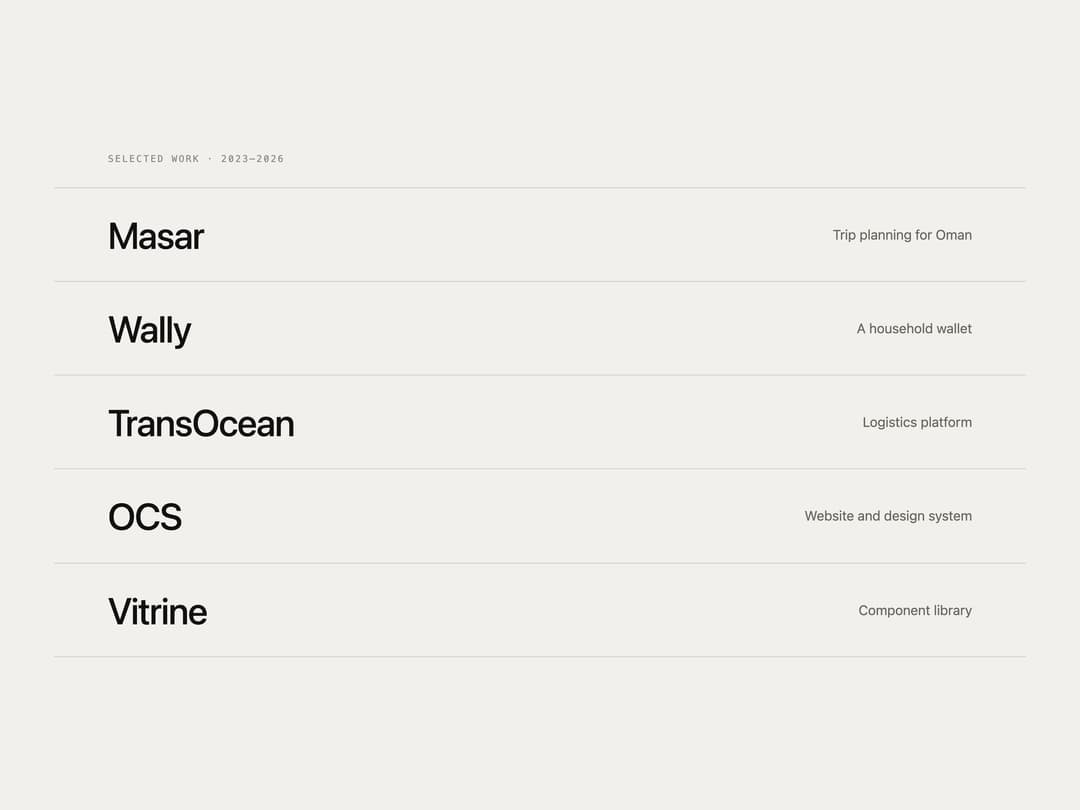Click the divider line under the section label
Viewport: 1080px width, 810px height.
540,187
